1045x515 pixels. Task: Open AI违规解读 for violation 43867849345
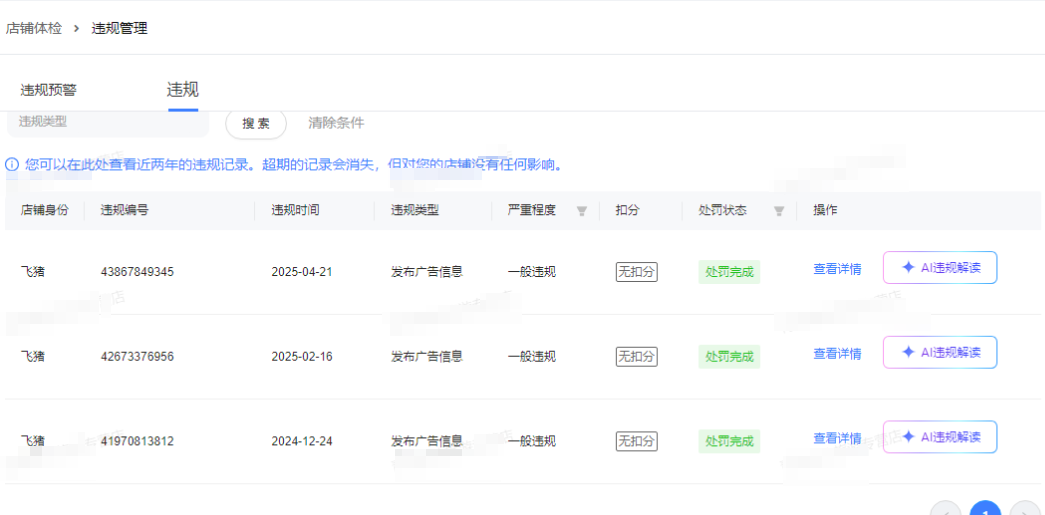pos(940,268)
